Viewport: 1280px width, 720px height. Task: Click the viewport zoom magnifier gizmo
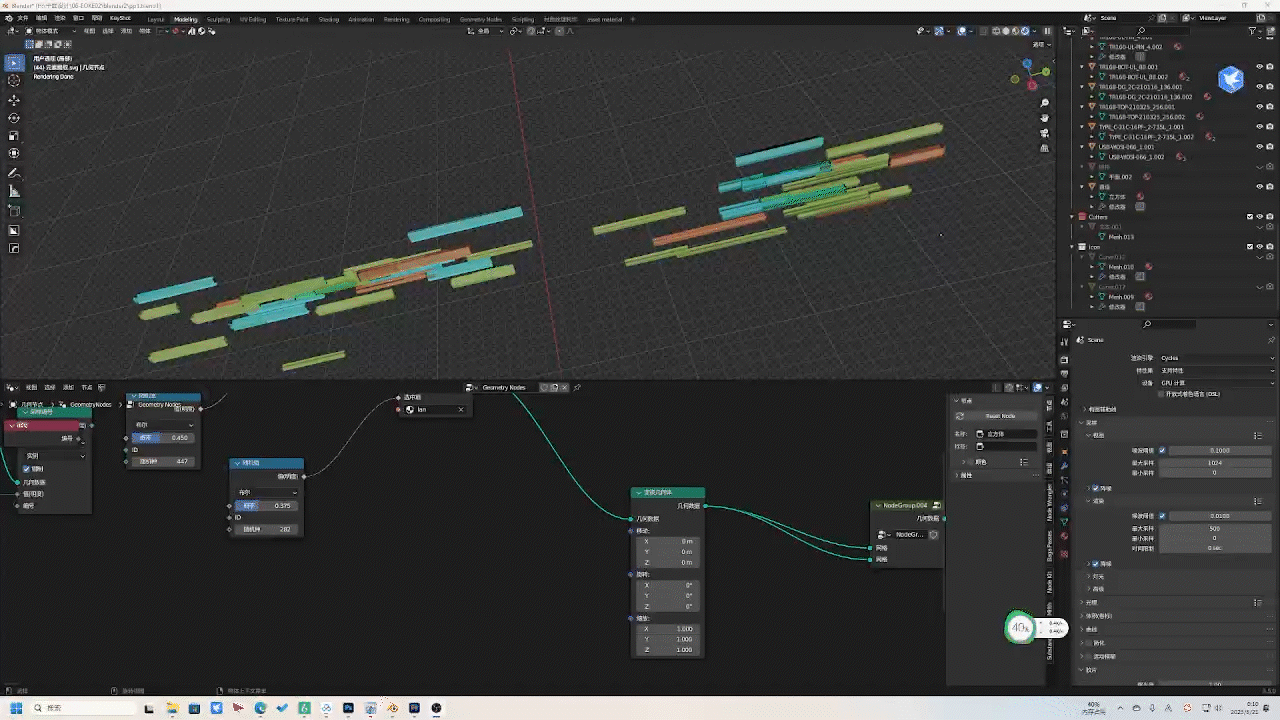point(1045,103)
